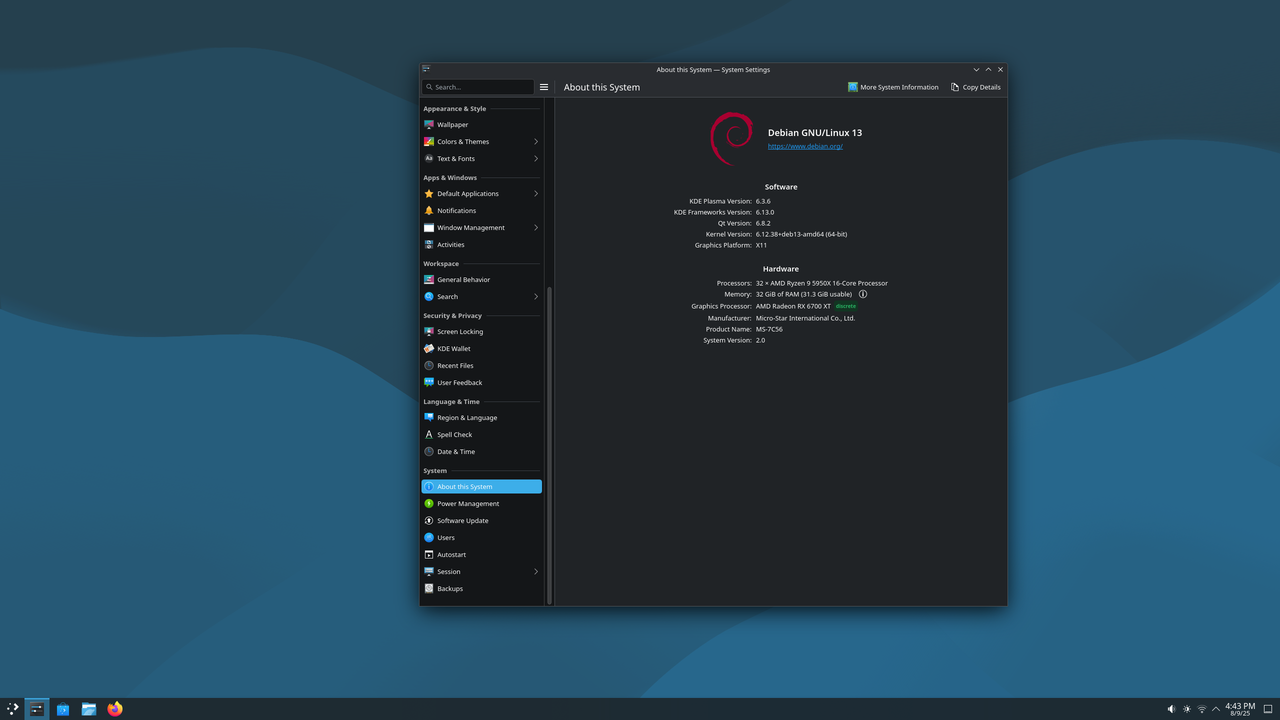This screenshot has height=720, width=1280.
Task: Click the Show Desktop tray button
Action: point(1268,709)
